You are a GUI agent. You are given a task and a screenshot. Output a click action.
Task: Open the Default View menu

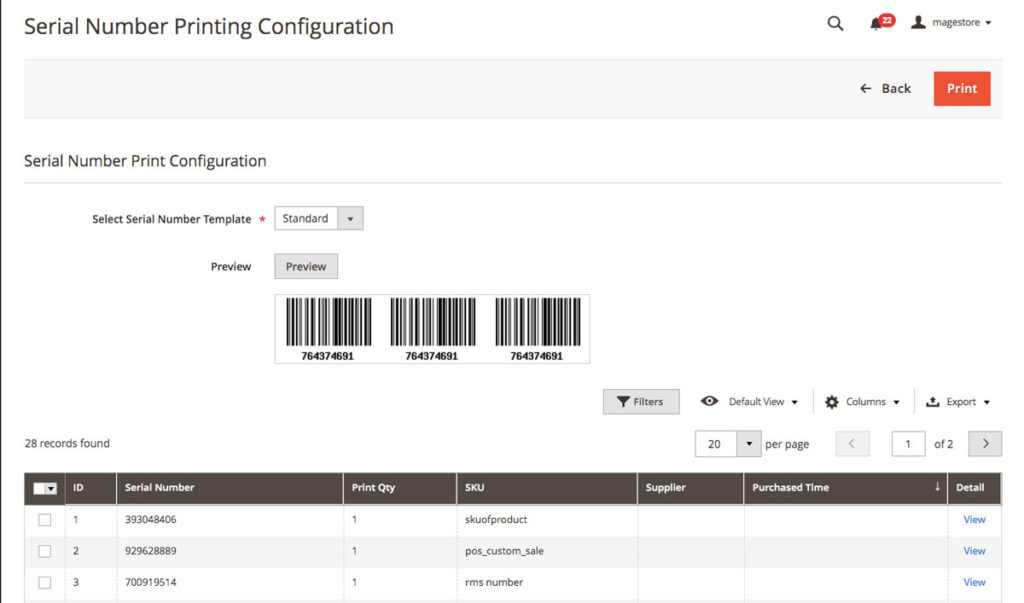pyautogui.click(x=755, y=401)
